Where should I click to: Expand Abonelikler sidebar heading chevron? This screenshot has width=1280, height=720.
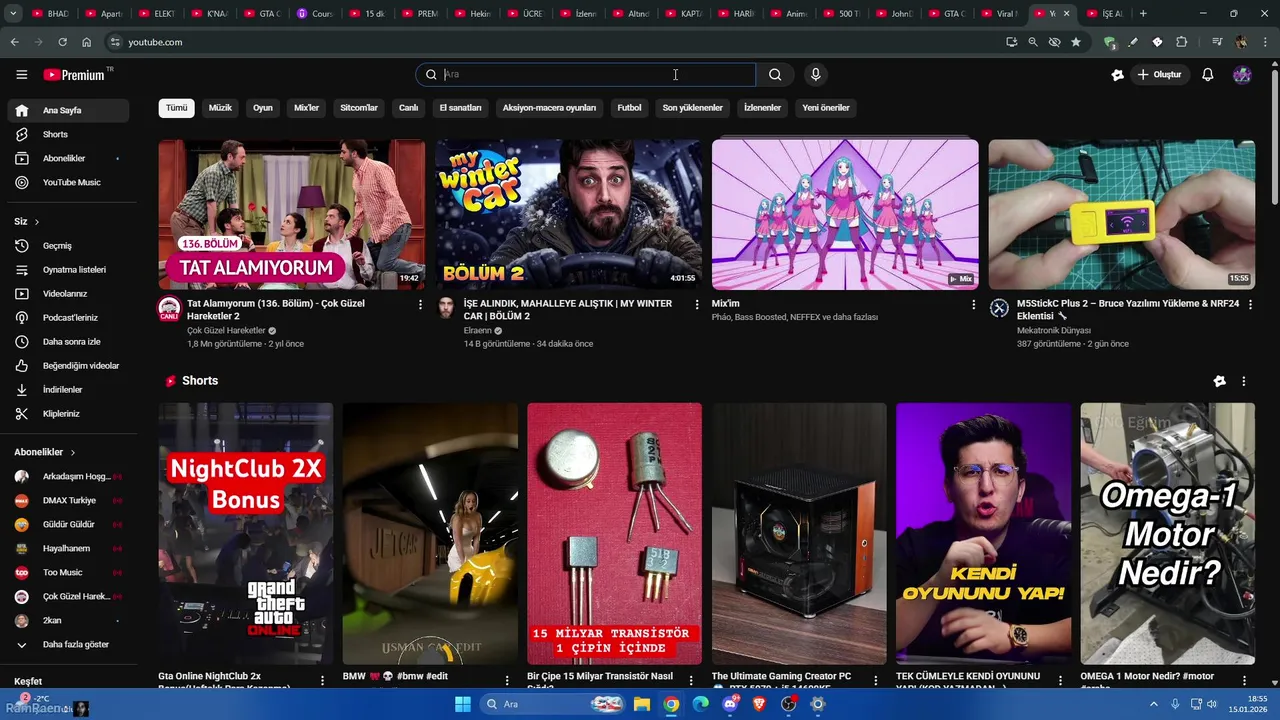click(x=73, y=453)
